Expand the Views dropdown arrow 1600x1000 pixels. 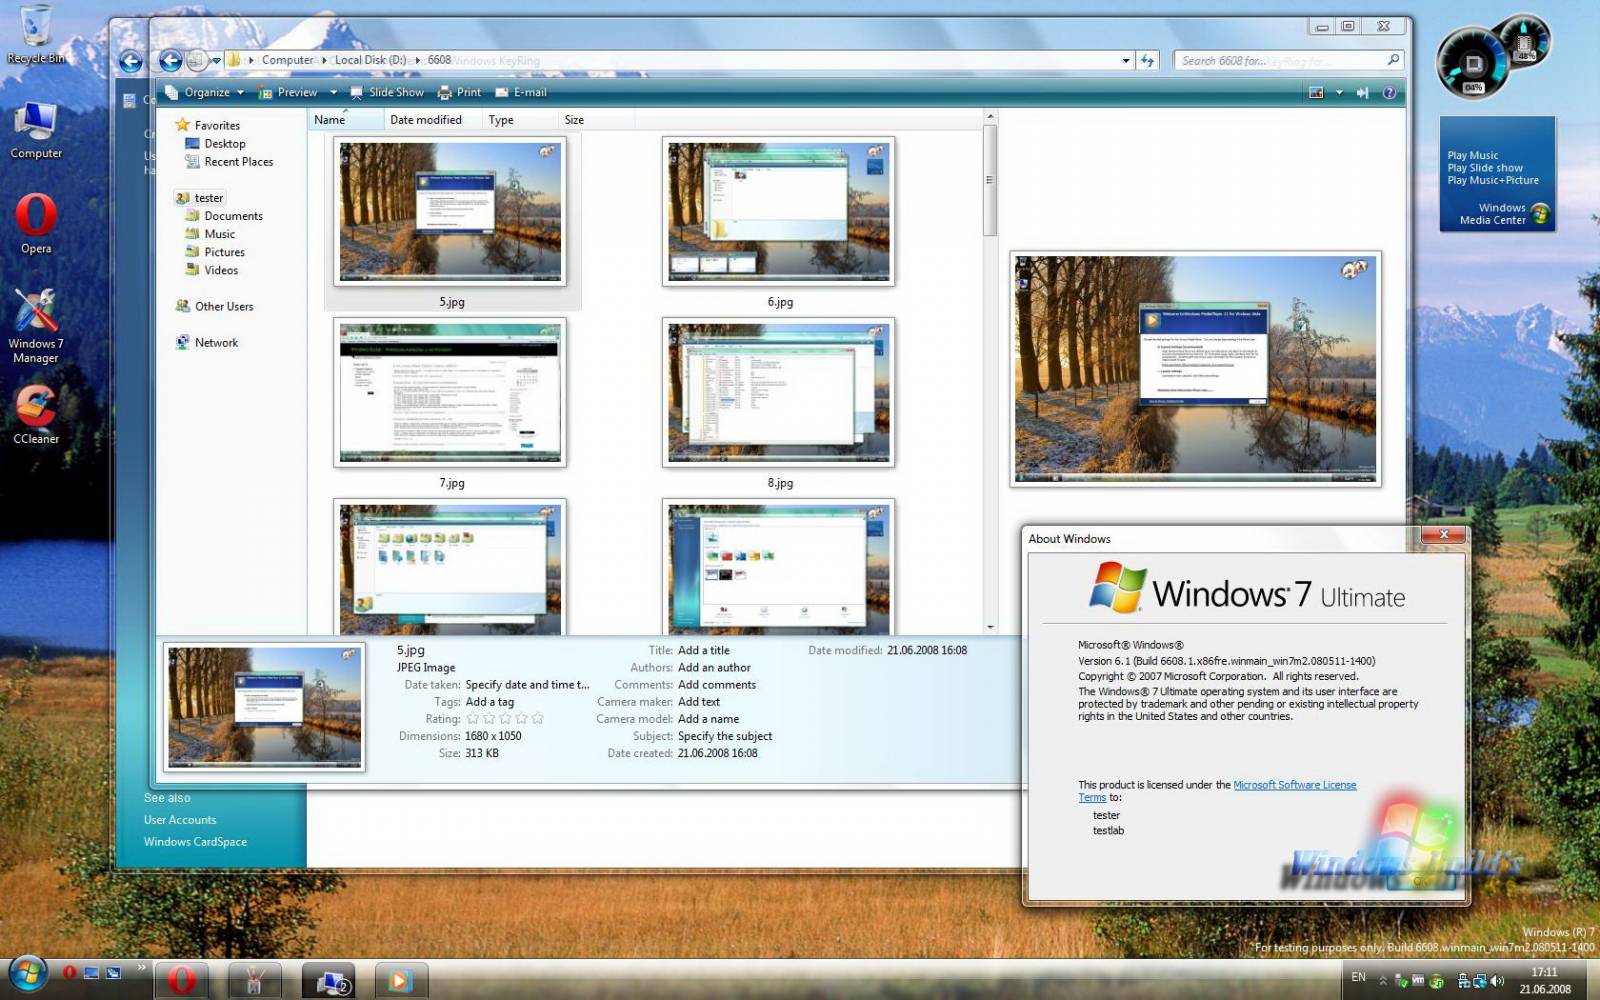1339,92
